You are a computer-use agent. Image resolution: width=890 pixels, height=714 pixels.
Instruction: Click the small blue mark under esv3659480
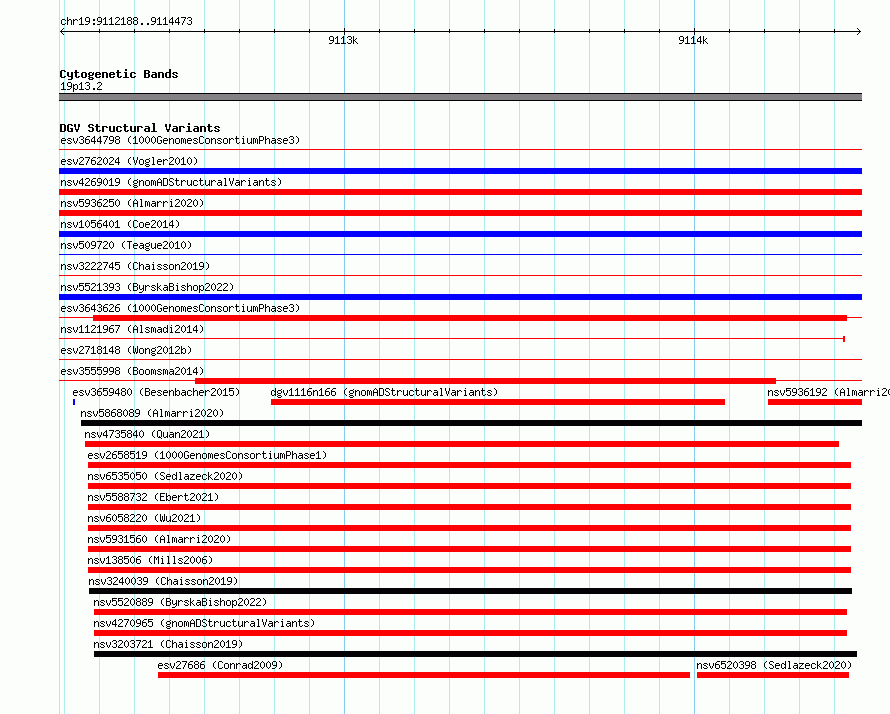point(74,402)
